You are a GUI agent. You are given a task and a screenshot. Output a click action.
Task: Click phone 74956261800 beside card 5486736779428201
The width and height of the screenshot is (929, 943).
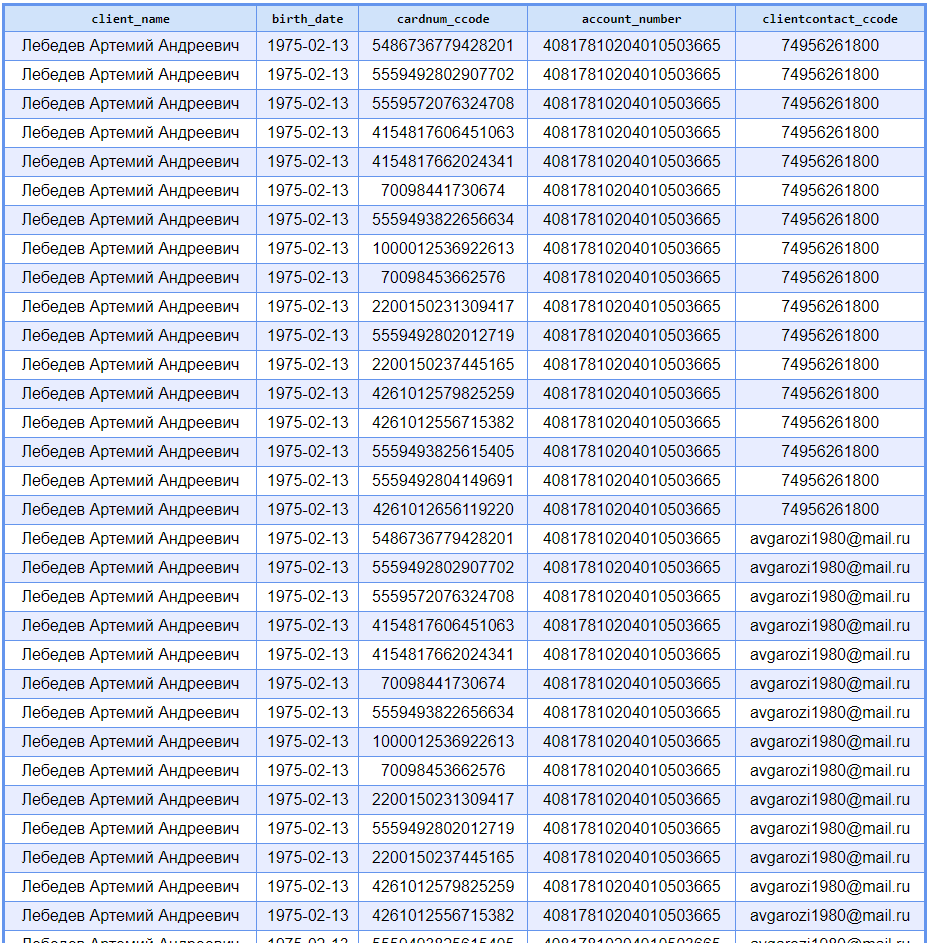click(x=829, y=45)
